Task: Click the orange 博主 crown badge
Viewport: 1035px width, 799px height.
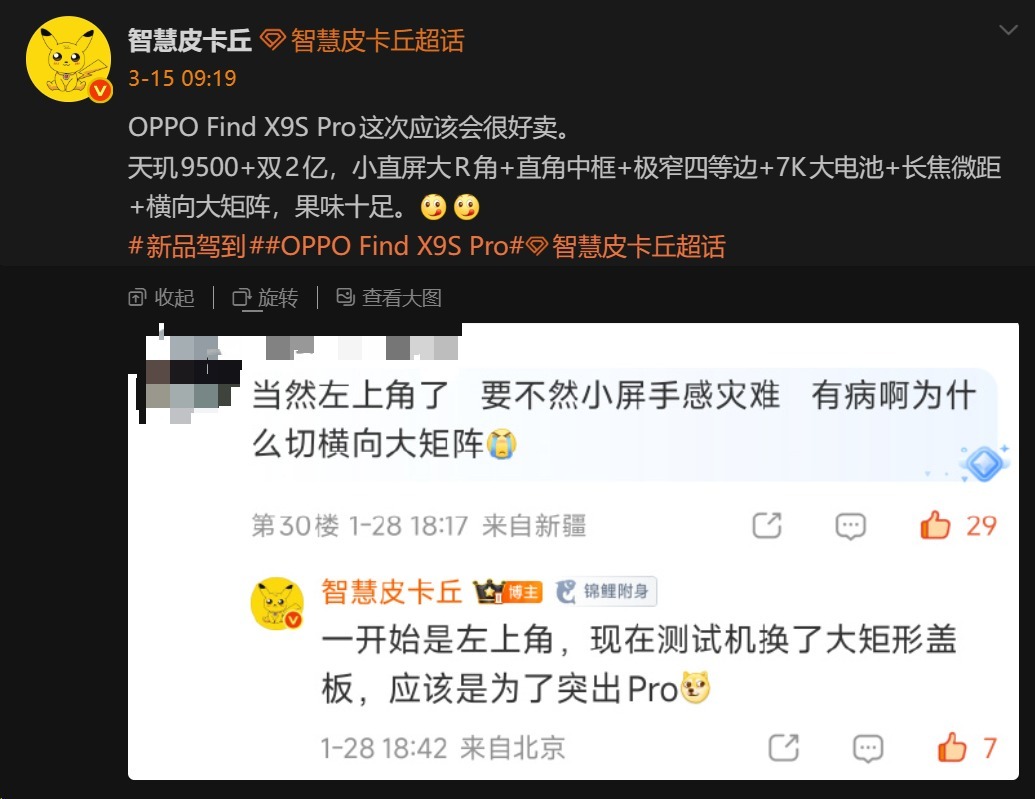Action: (x=508, y=592)
